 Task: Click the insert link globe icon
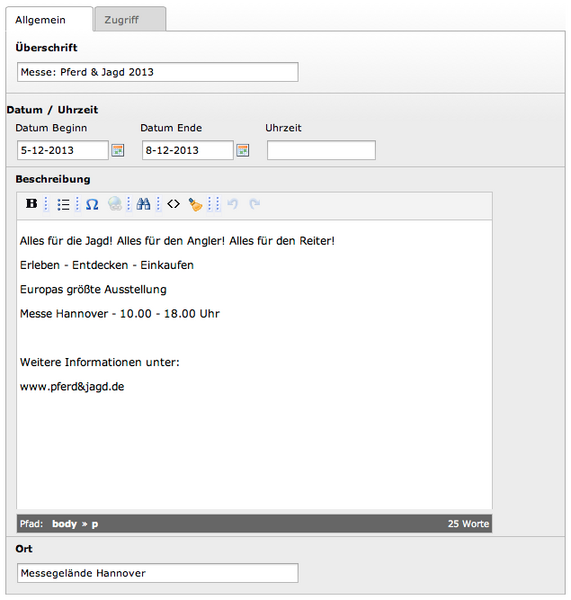tap(115, 204)
